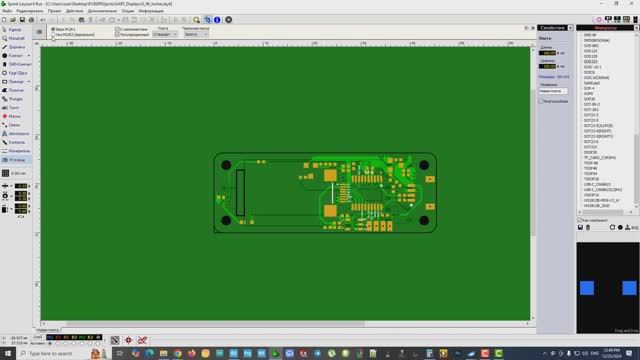The height and width of the screenshot is (360, 640).
Task: Toggle the Фотовид photoview mode
Action: [x=16, y=160]
